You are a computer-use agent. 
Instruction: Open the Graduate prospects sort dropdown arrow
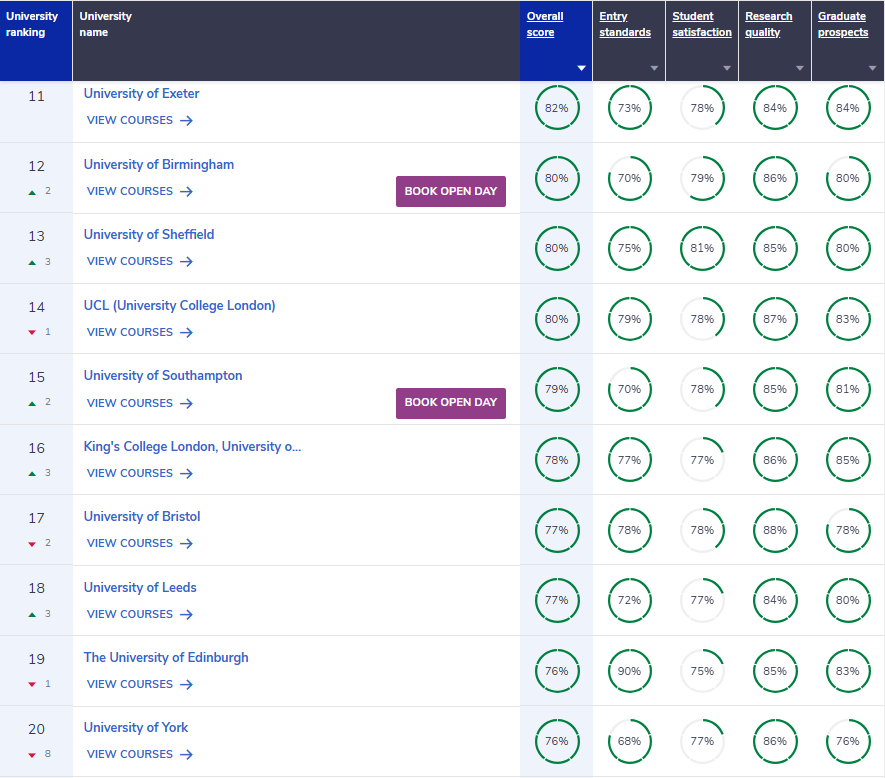coord(873,68)
